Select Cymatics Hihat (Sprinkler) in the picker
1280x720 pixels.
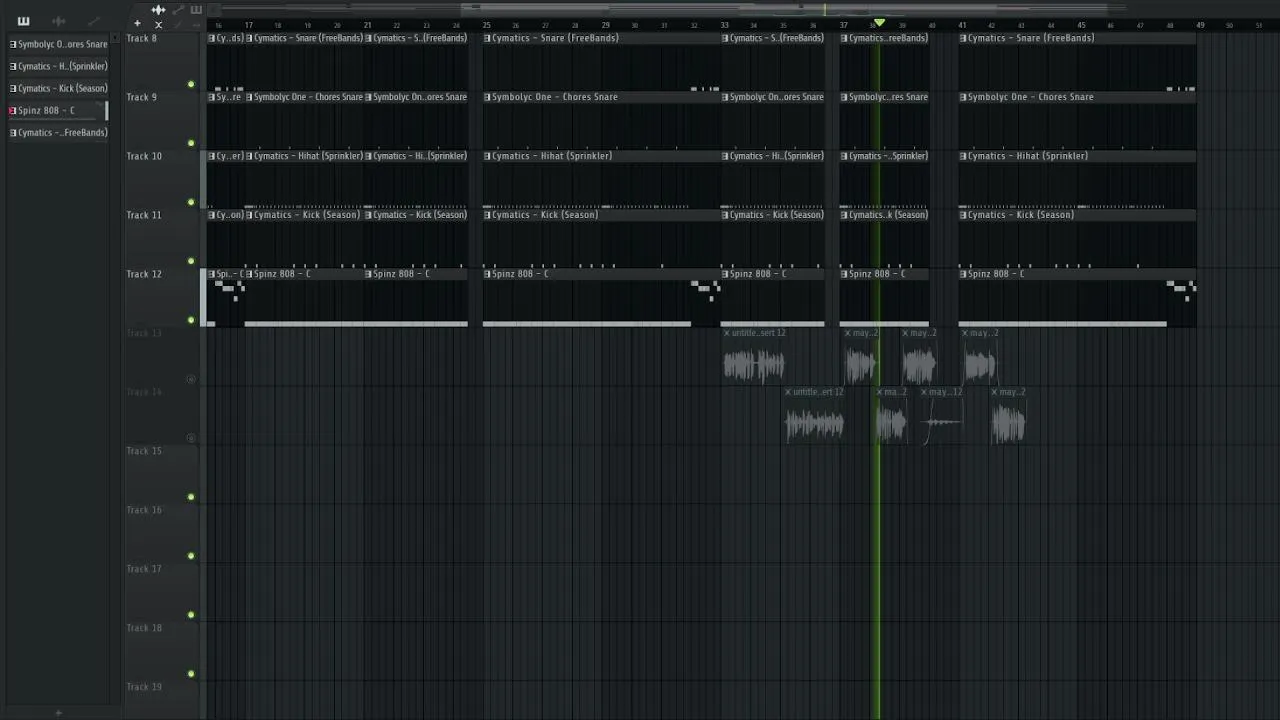(x=58, y=66)
